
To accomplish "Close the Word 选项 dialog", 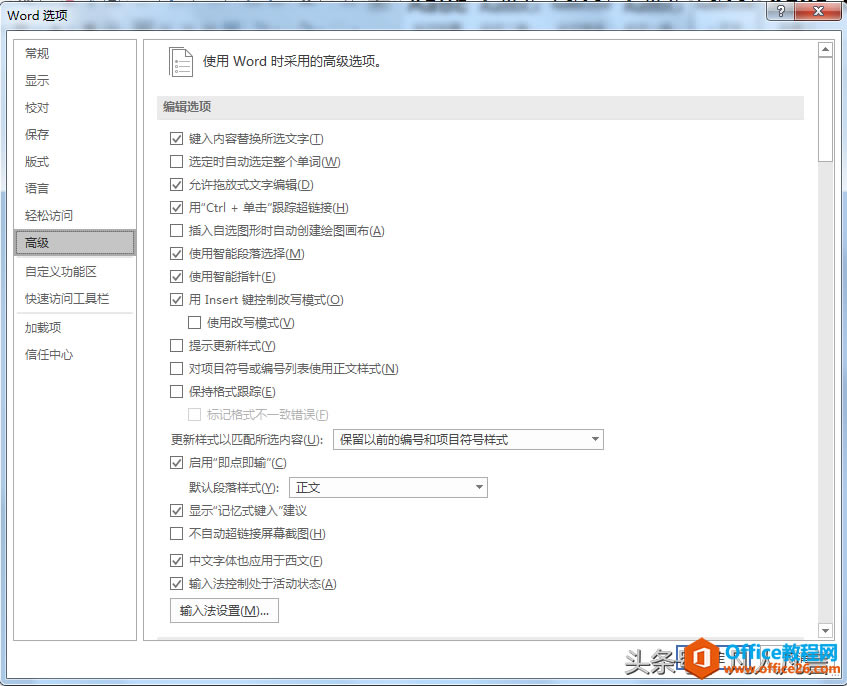I will click(x=819, y=11).
